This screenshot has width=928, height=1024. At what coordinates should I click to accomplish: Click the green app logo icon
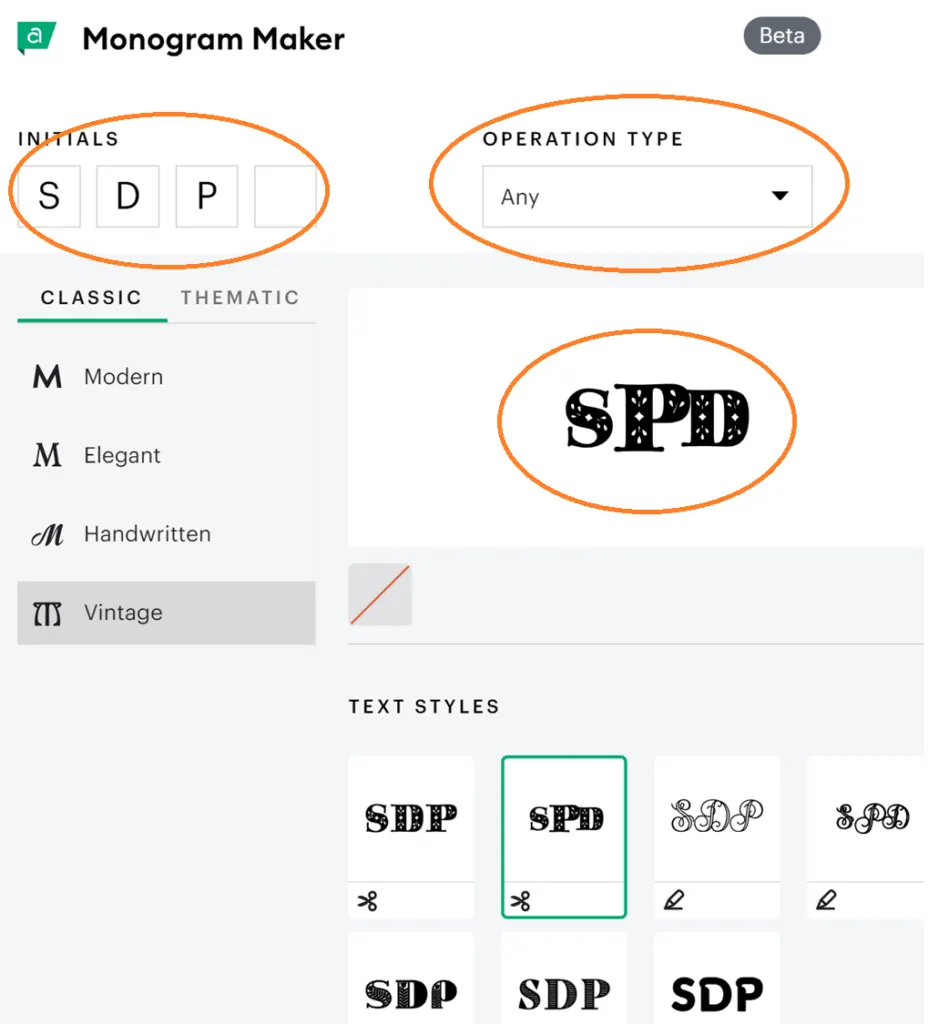coord(37,38)
